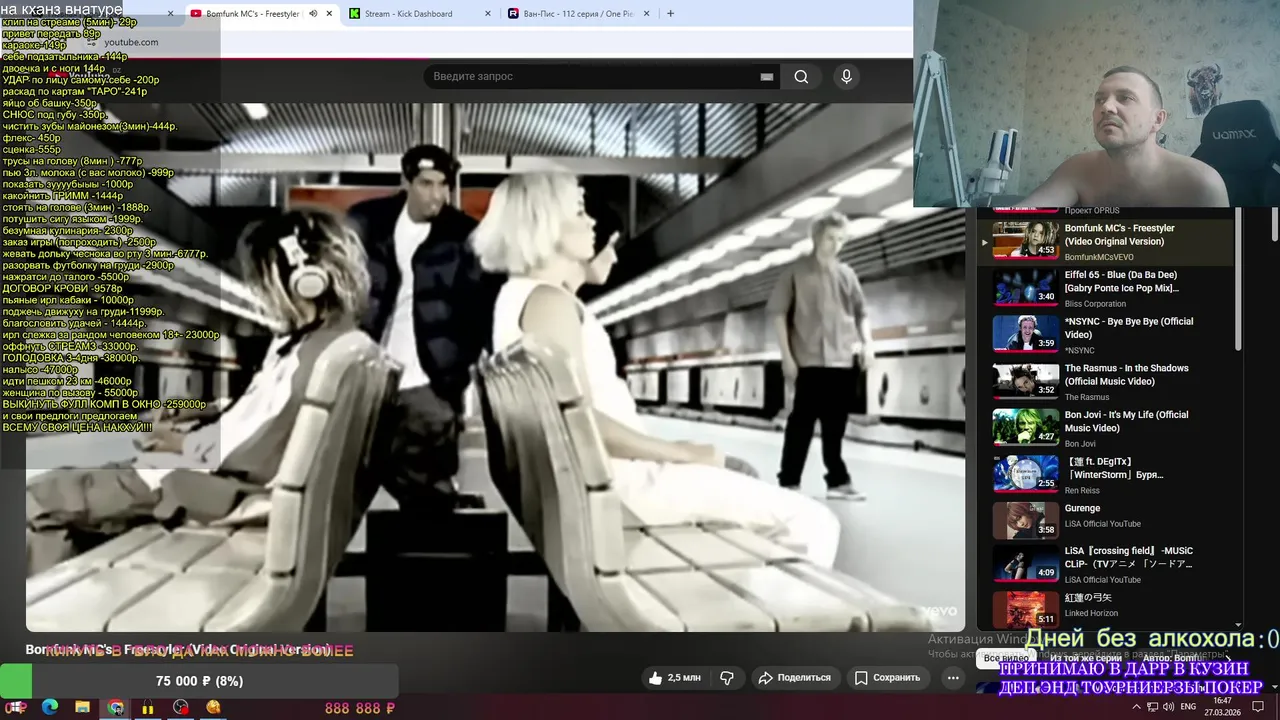Click the ENG language indicator
Image resolution: width=1280 pixels, height=720 pixels.
point(1188,707)
